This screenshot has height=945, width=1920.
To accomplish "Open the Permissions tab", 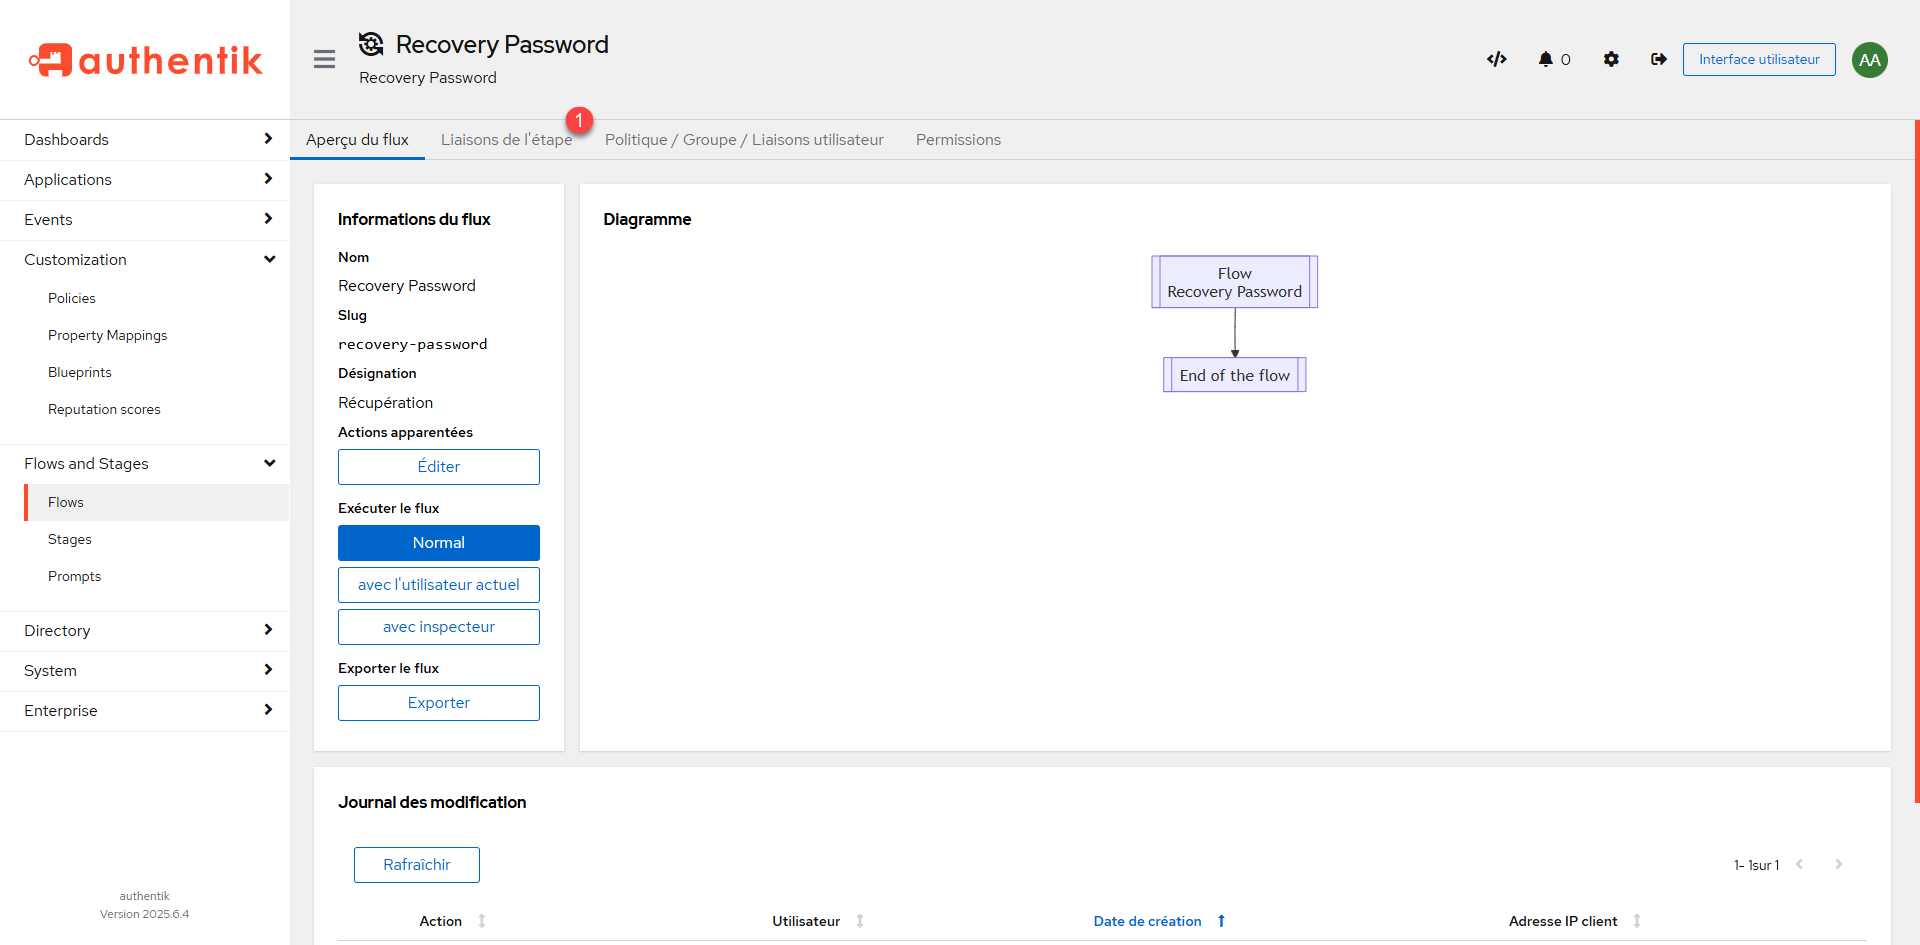I will click(x=957, y=140).
